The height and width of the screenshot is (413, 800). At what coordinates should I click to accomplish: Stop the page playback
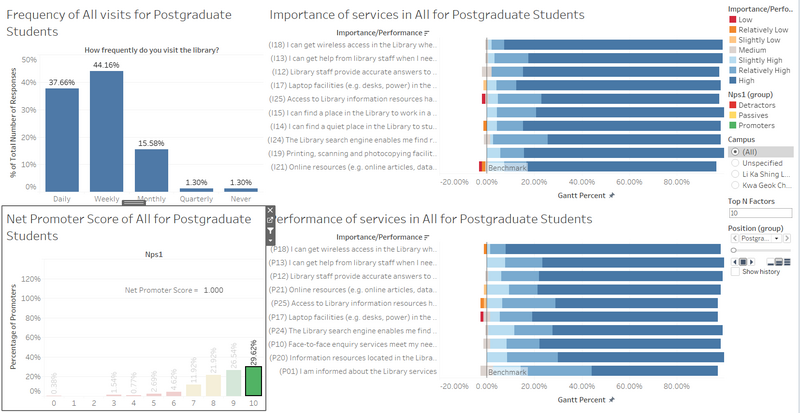coord(743,262)
